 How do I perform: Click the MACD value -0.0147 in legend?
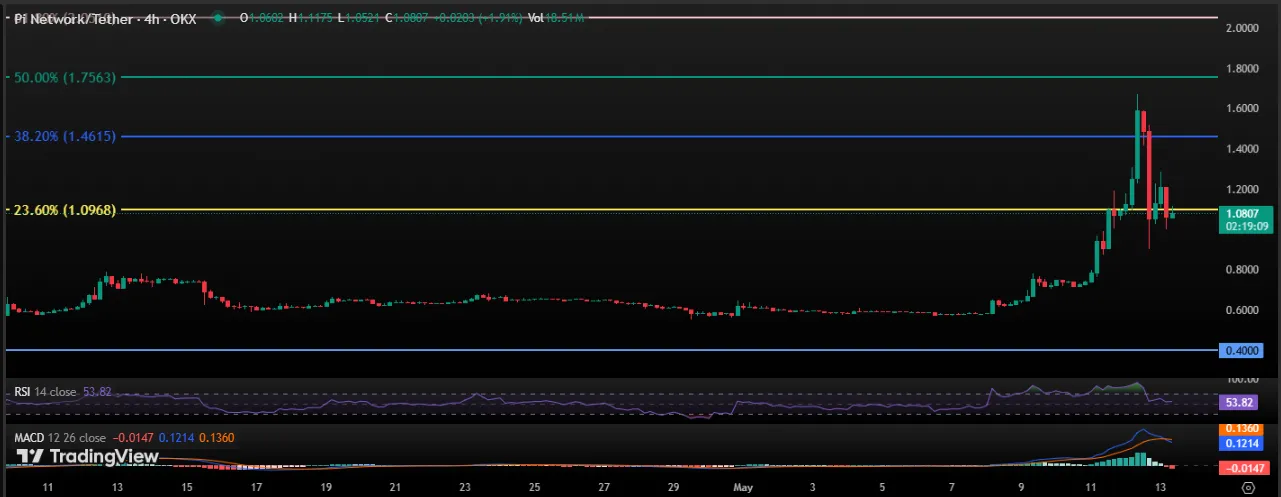point(133,438)
